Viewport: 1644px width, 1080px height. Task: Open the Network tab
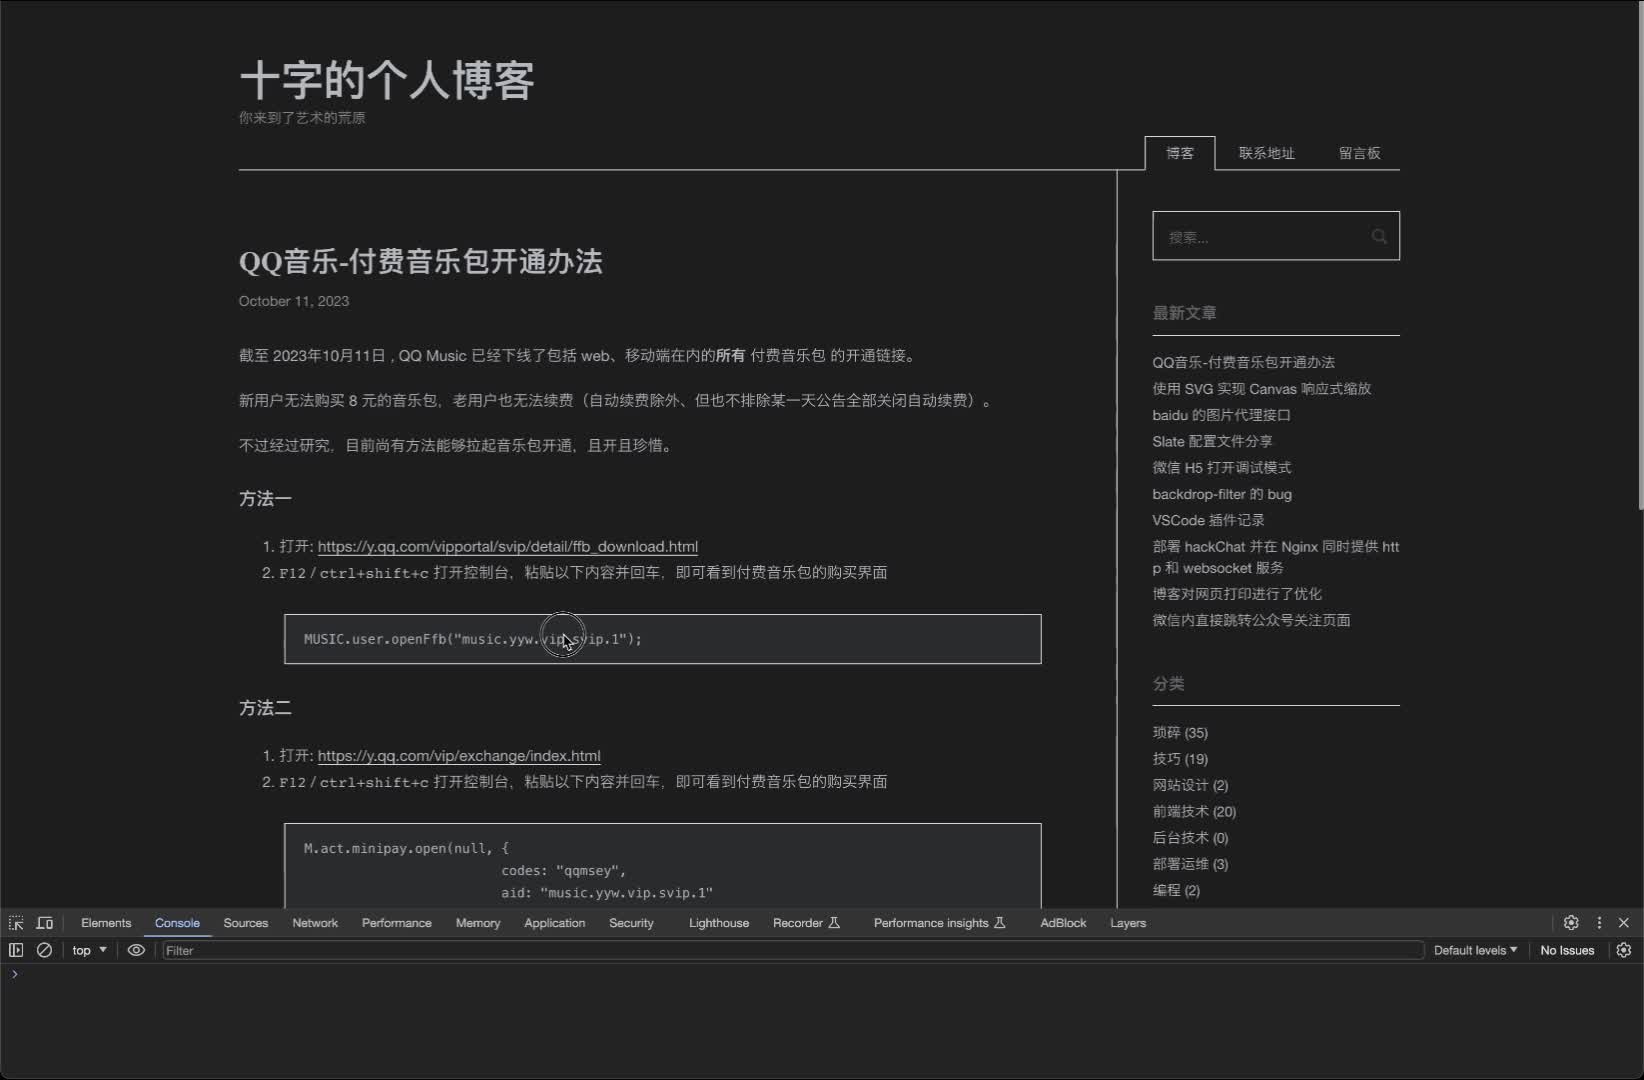tap(315, 923)
